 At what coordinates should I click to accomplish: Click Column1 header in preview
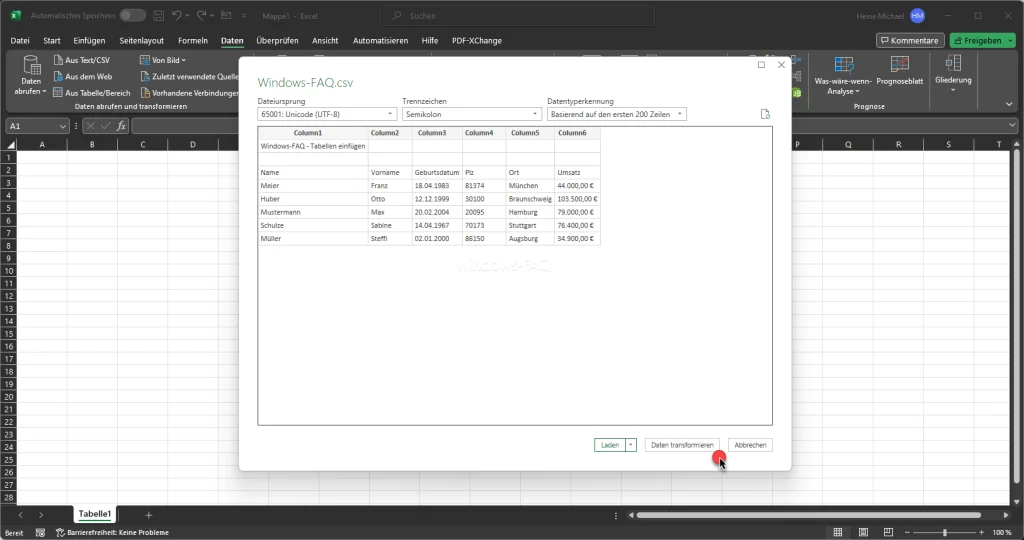click(313, 133)
